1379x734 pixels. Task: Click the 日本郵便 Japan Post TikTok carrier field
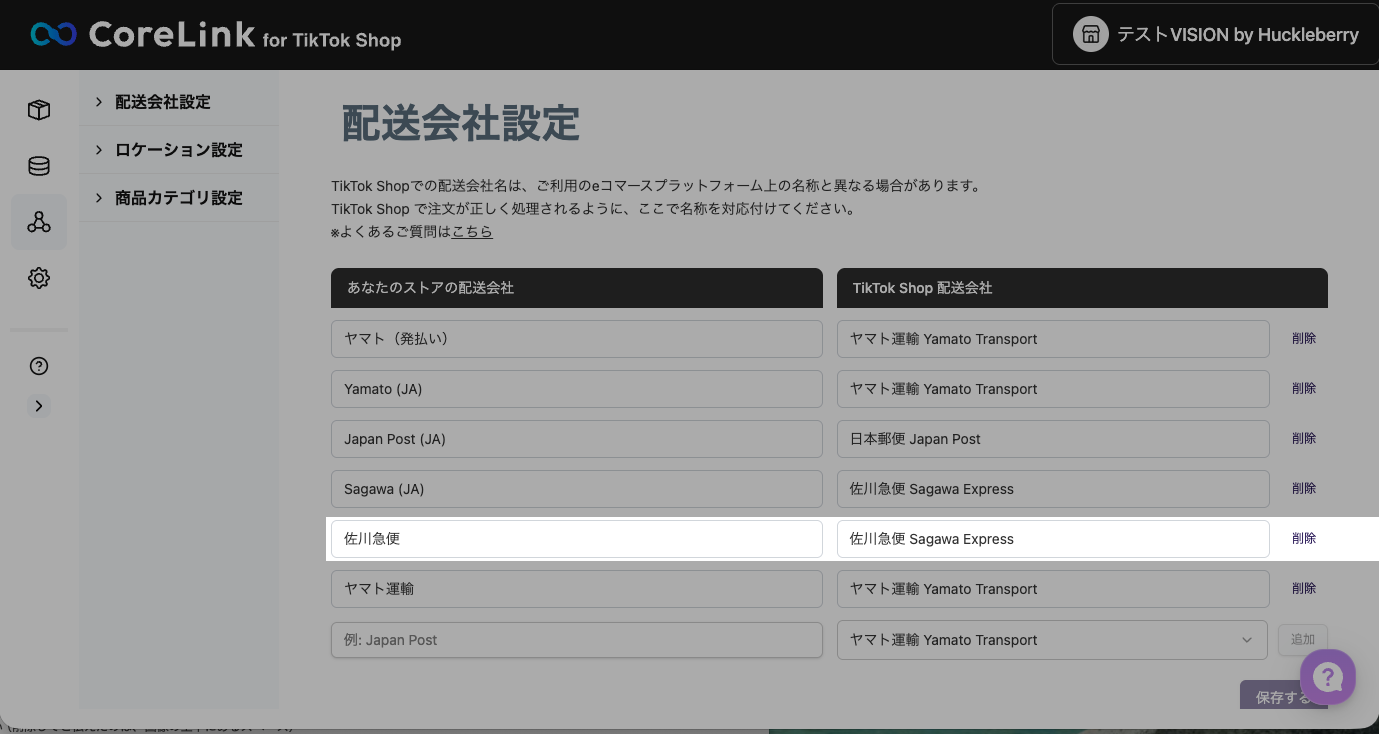pyautogui.click(x=1053, y=439)
